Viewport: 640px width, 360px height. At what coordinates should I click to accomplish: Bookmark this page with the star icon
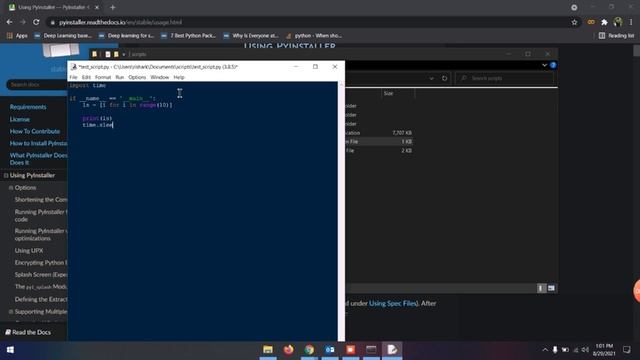574,22
